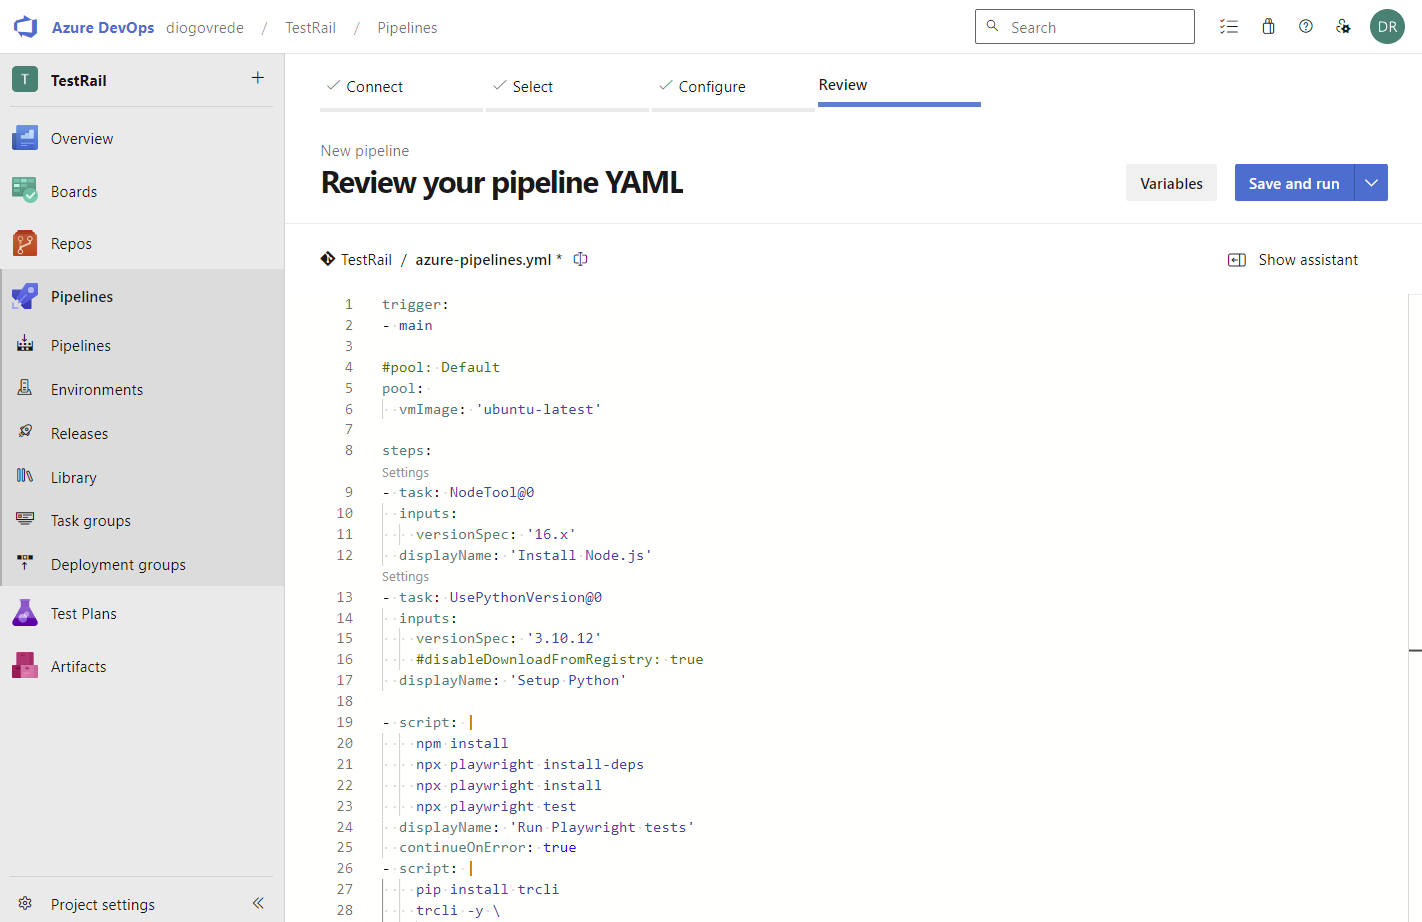Expand the Save and run dropdown arrow
This screenshot has height=922, width=1422.
1371,183
